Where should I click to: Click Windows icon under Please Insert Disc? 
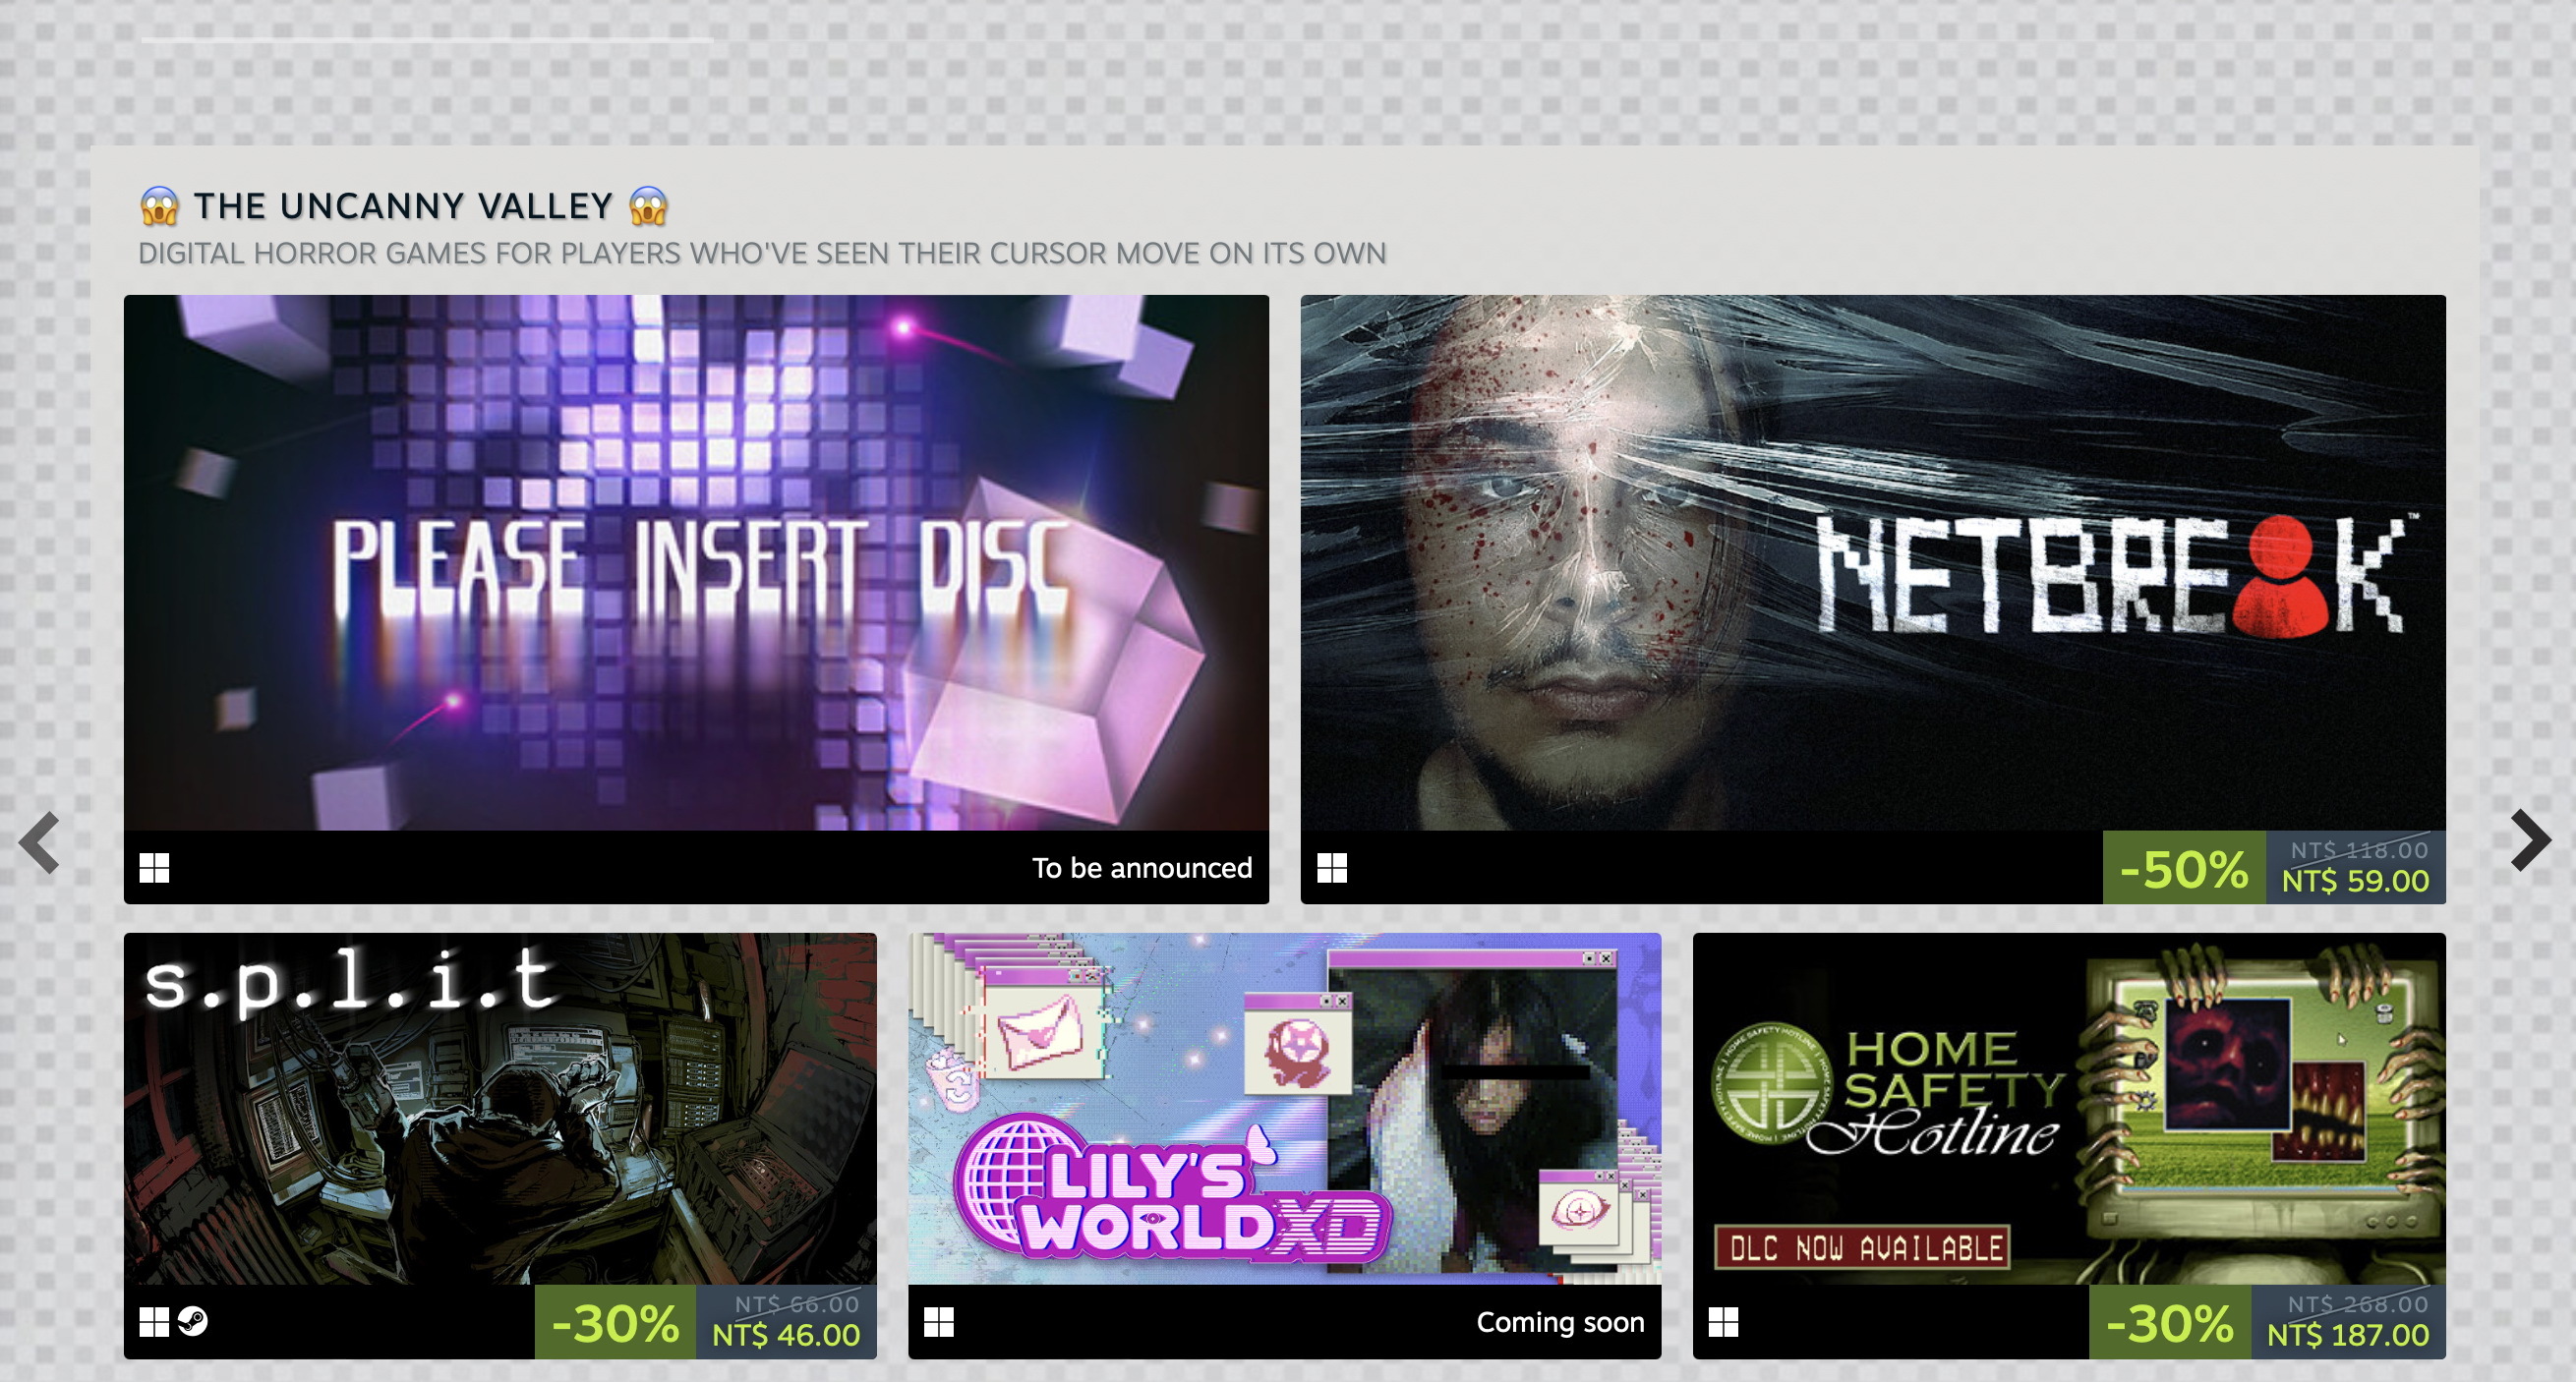(154, 868)
